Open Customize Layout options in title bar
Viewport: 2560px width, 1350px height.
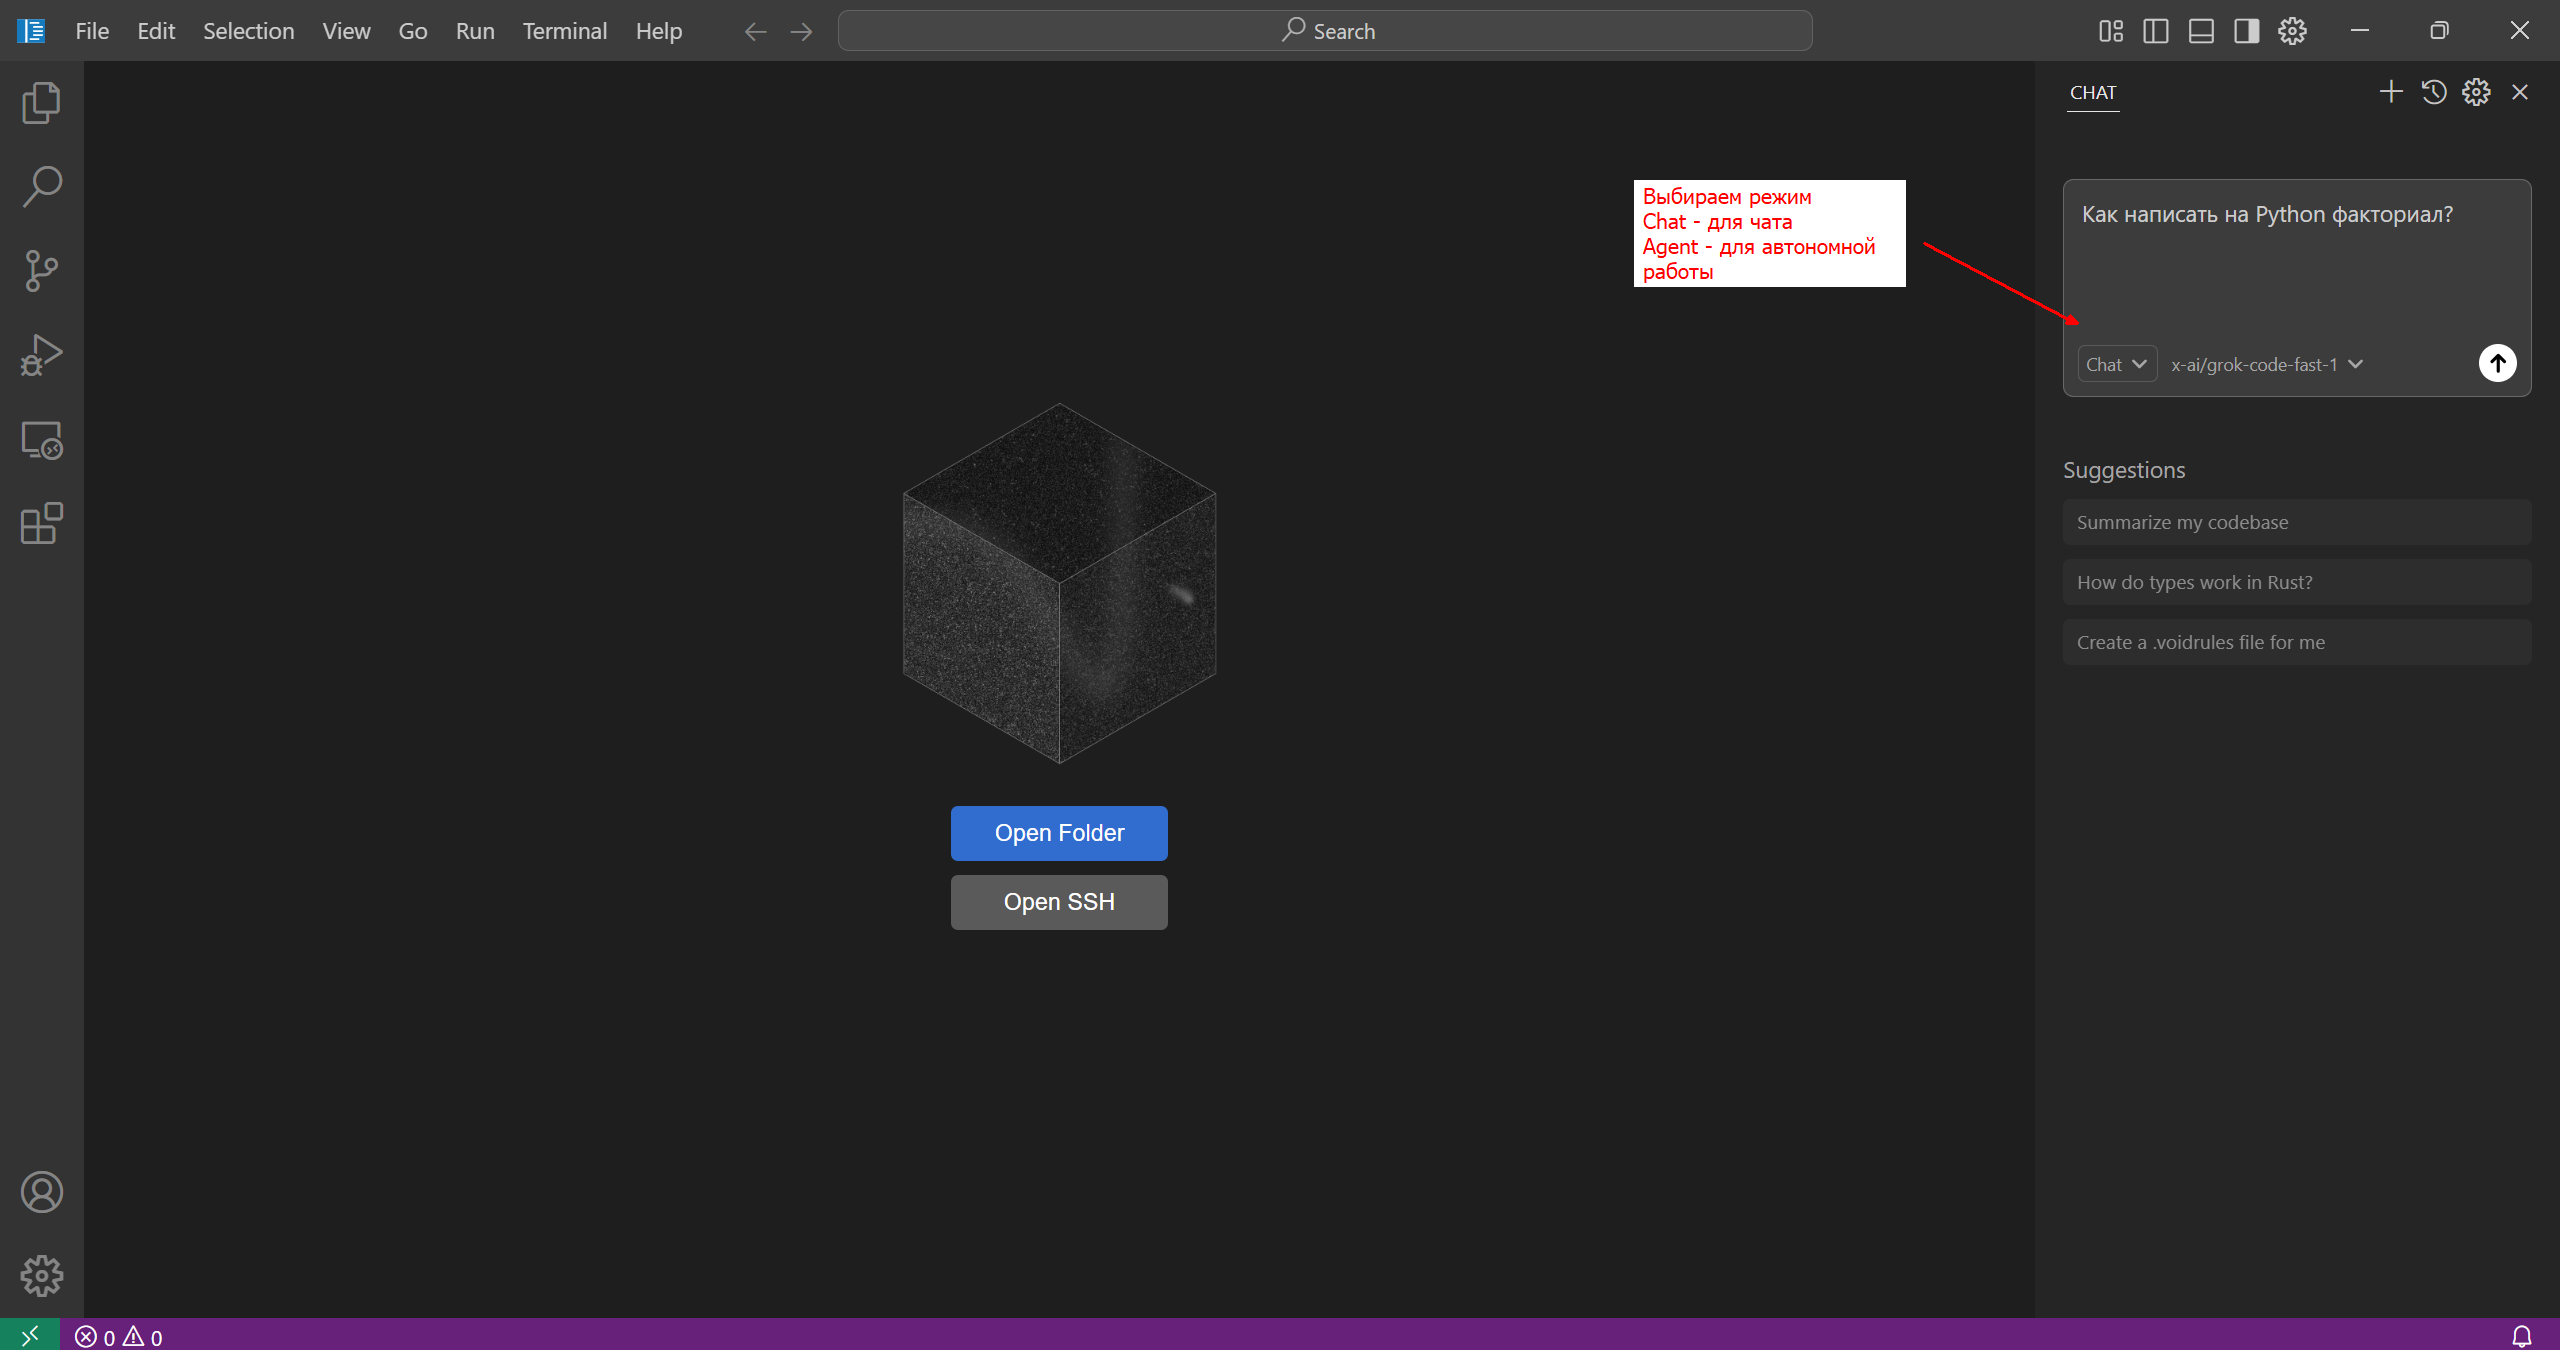pos(2111,31)
